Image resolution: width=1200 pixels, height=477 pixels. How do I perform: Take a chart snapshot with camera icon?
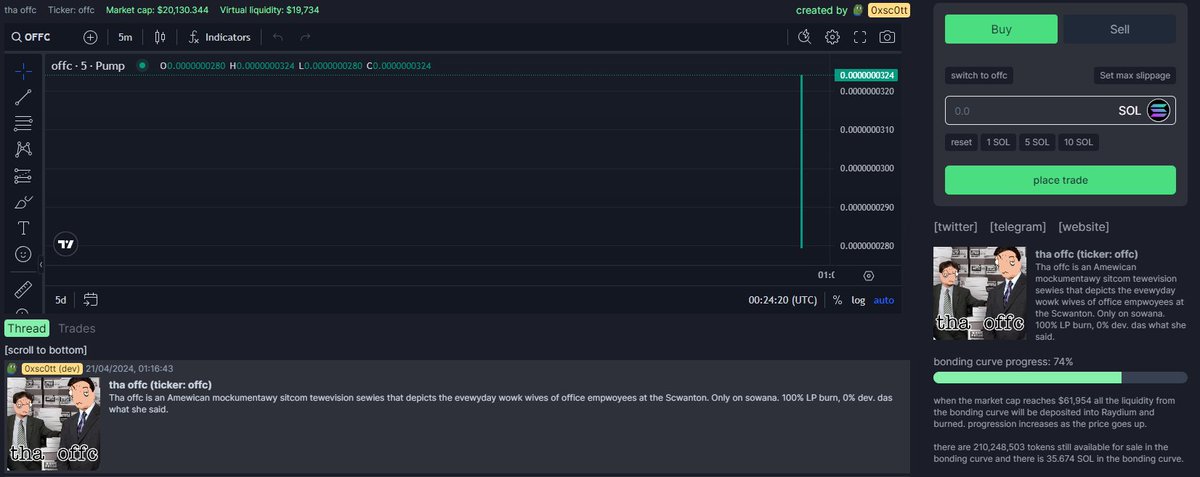click(x=887, y=37)
